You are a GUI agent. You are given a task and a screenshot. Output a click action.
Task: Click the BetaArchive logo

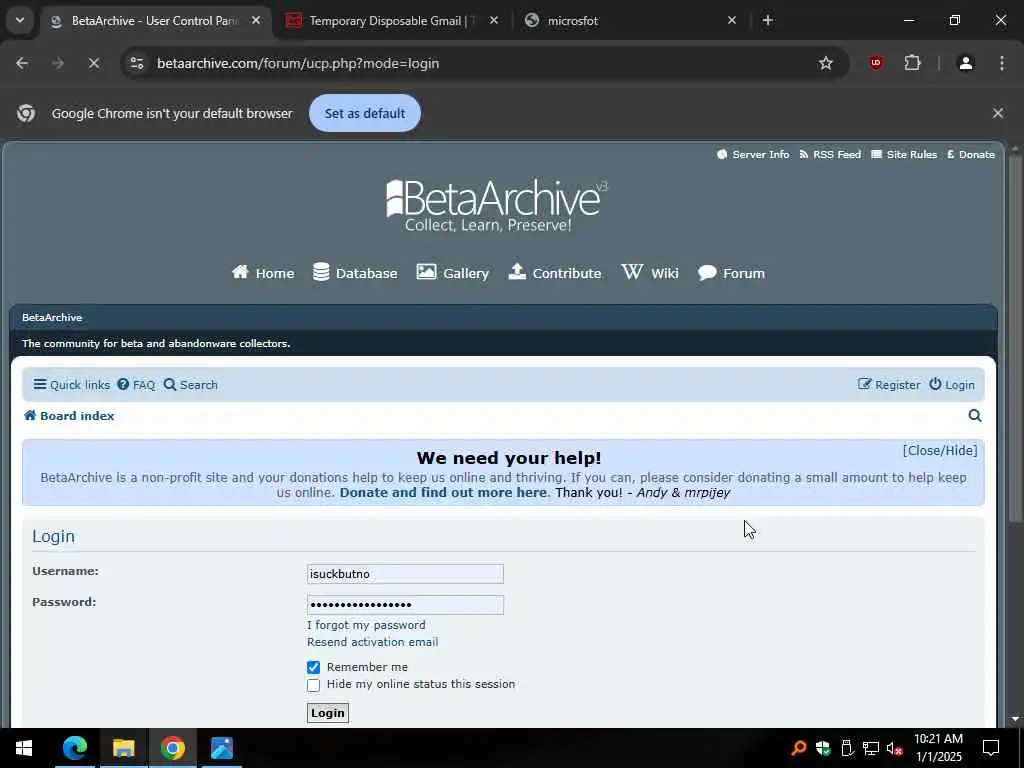coord(497,206)
